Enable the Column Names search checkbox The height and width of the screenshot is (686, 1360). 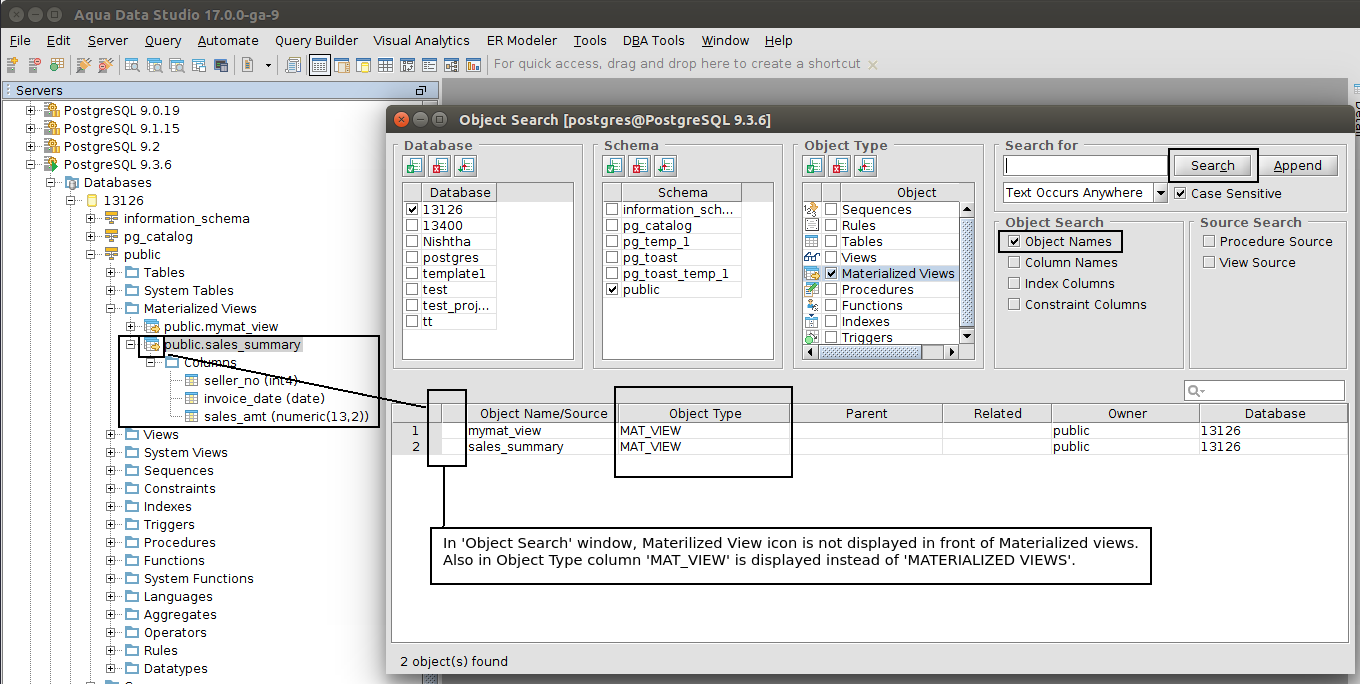1014,263
